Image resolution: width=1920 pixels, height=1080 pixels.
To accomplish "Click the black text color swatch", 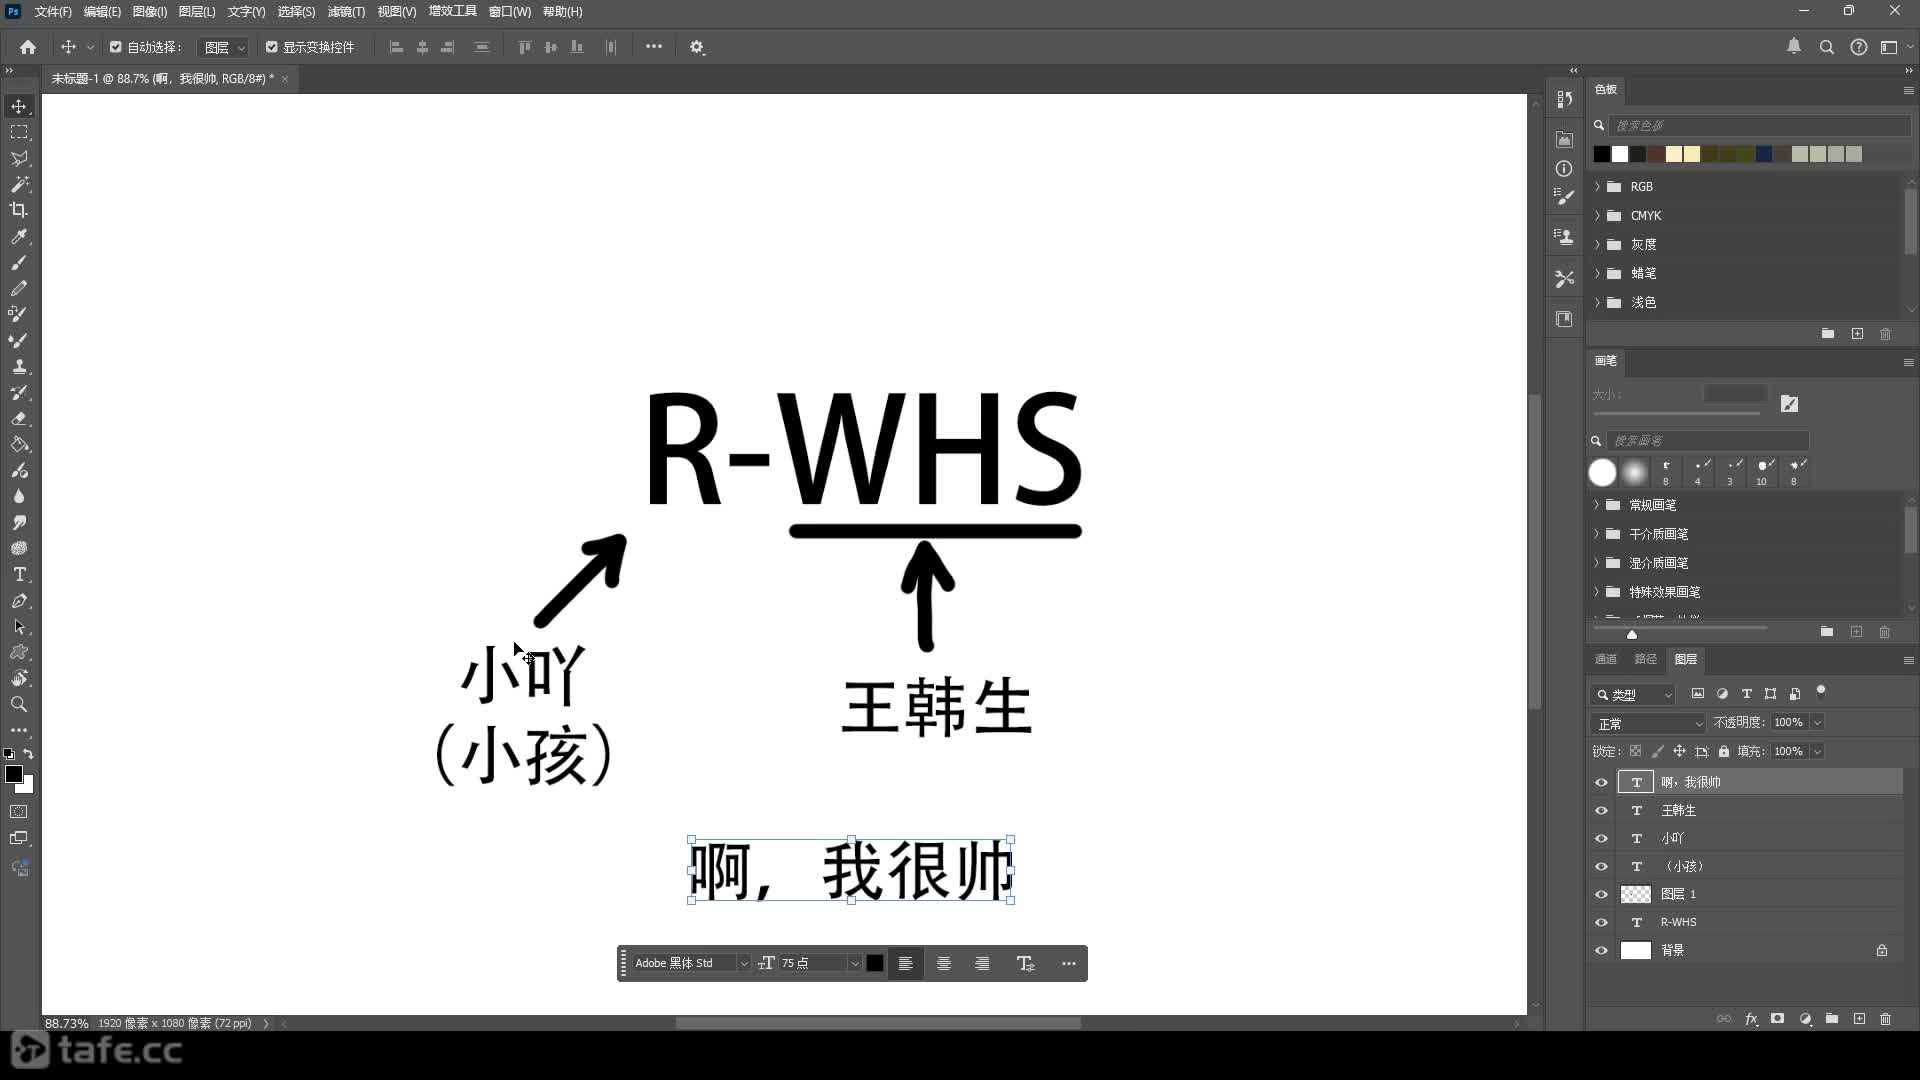I will coord(875,963).
